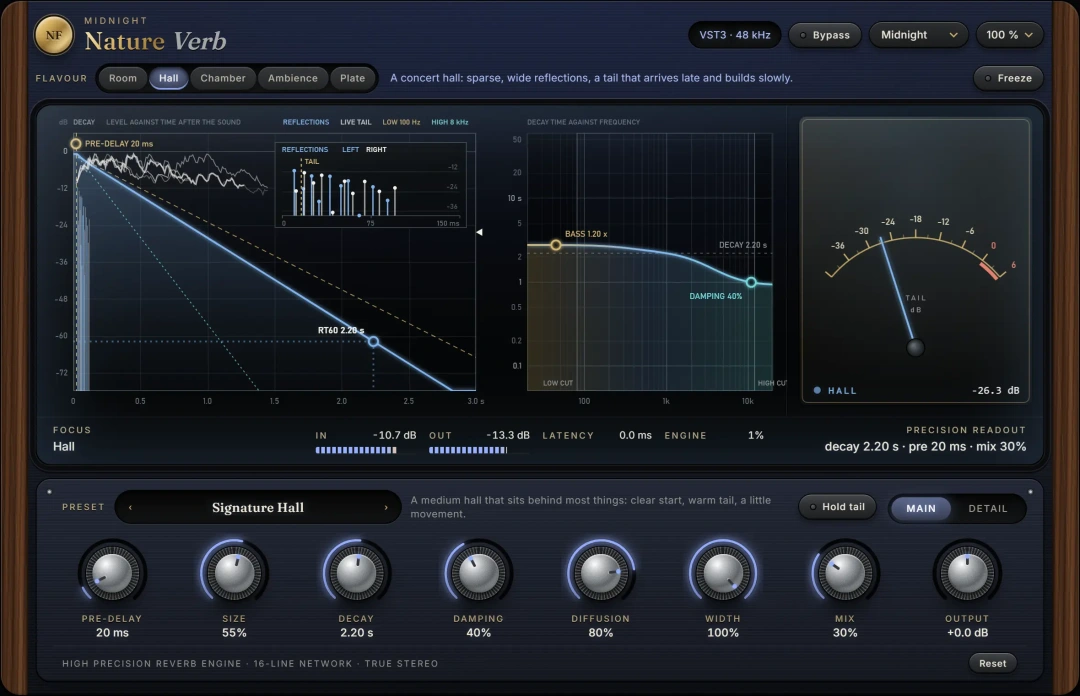Enable the Freeze toggle
The width and height of the screenshot is (1080, 696).
pyautogui.click(x=1008, y=78)
